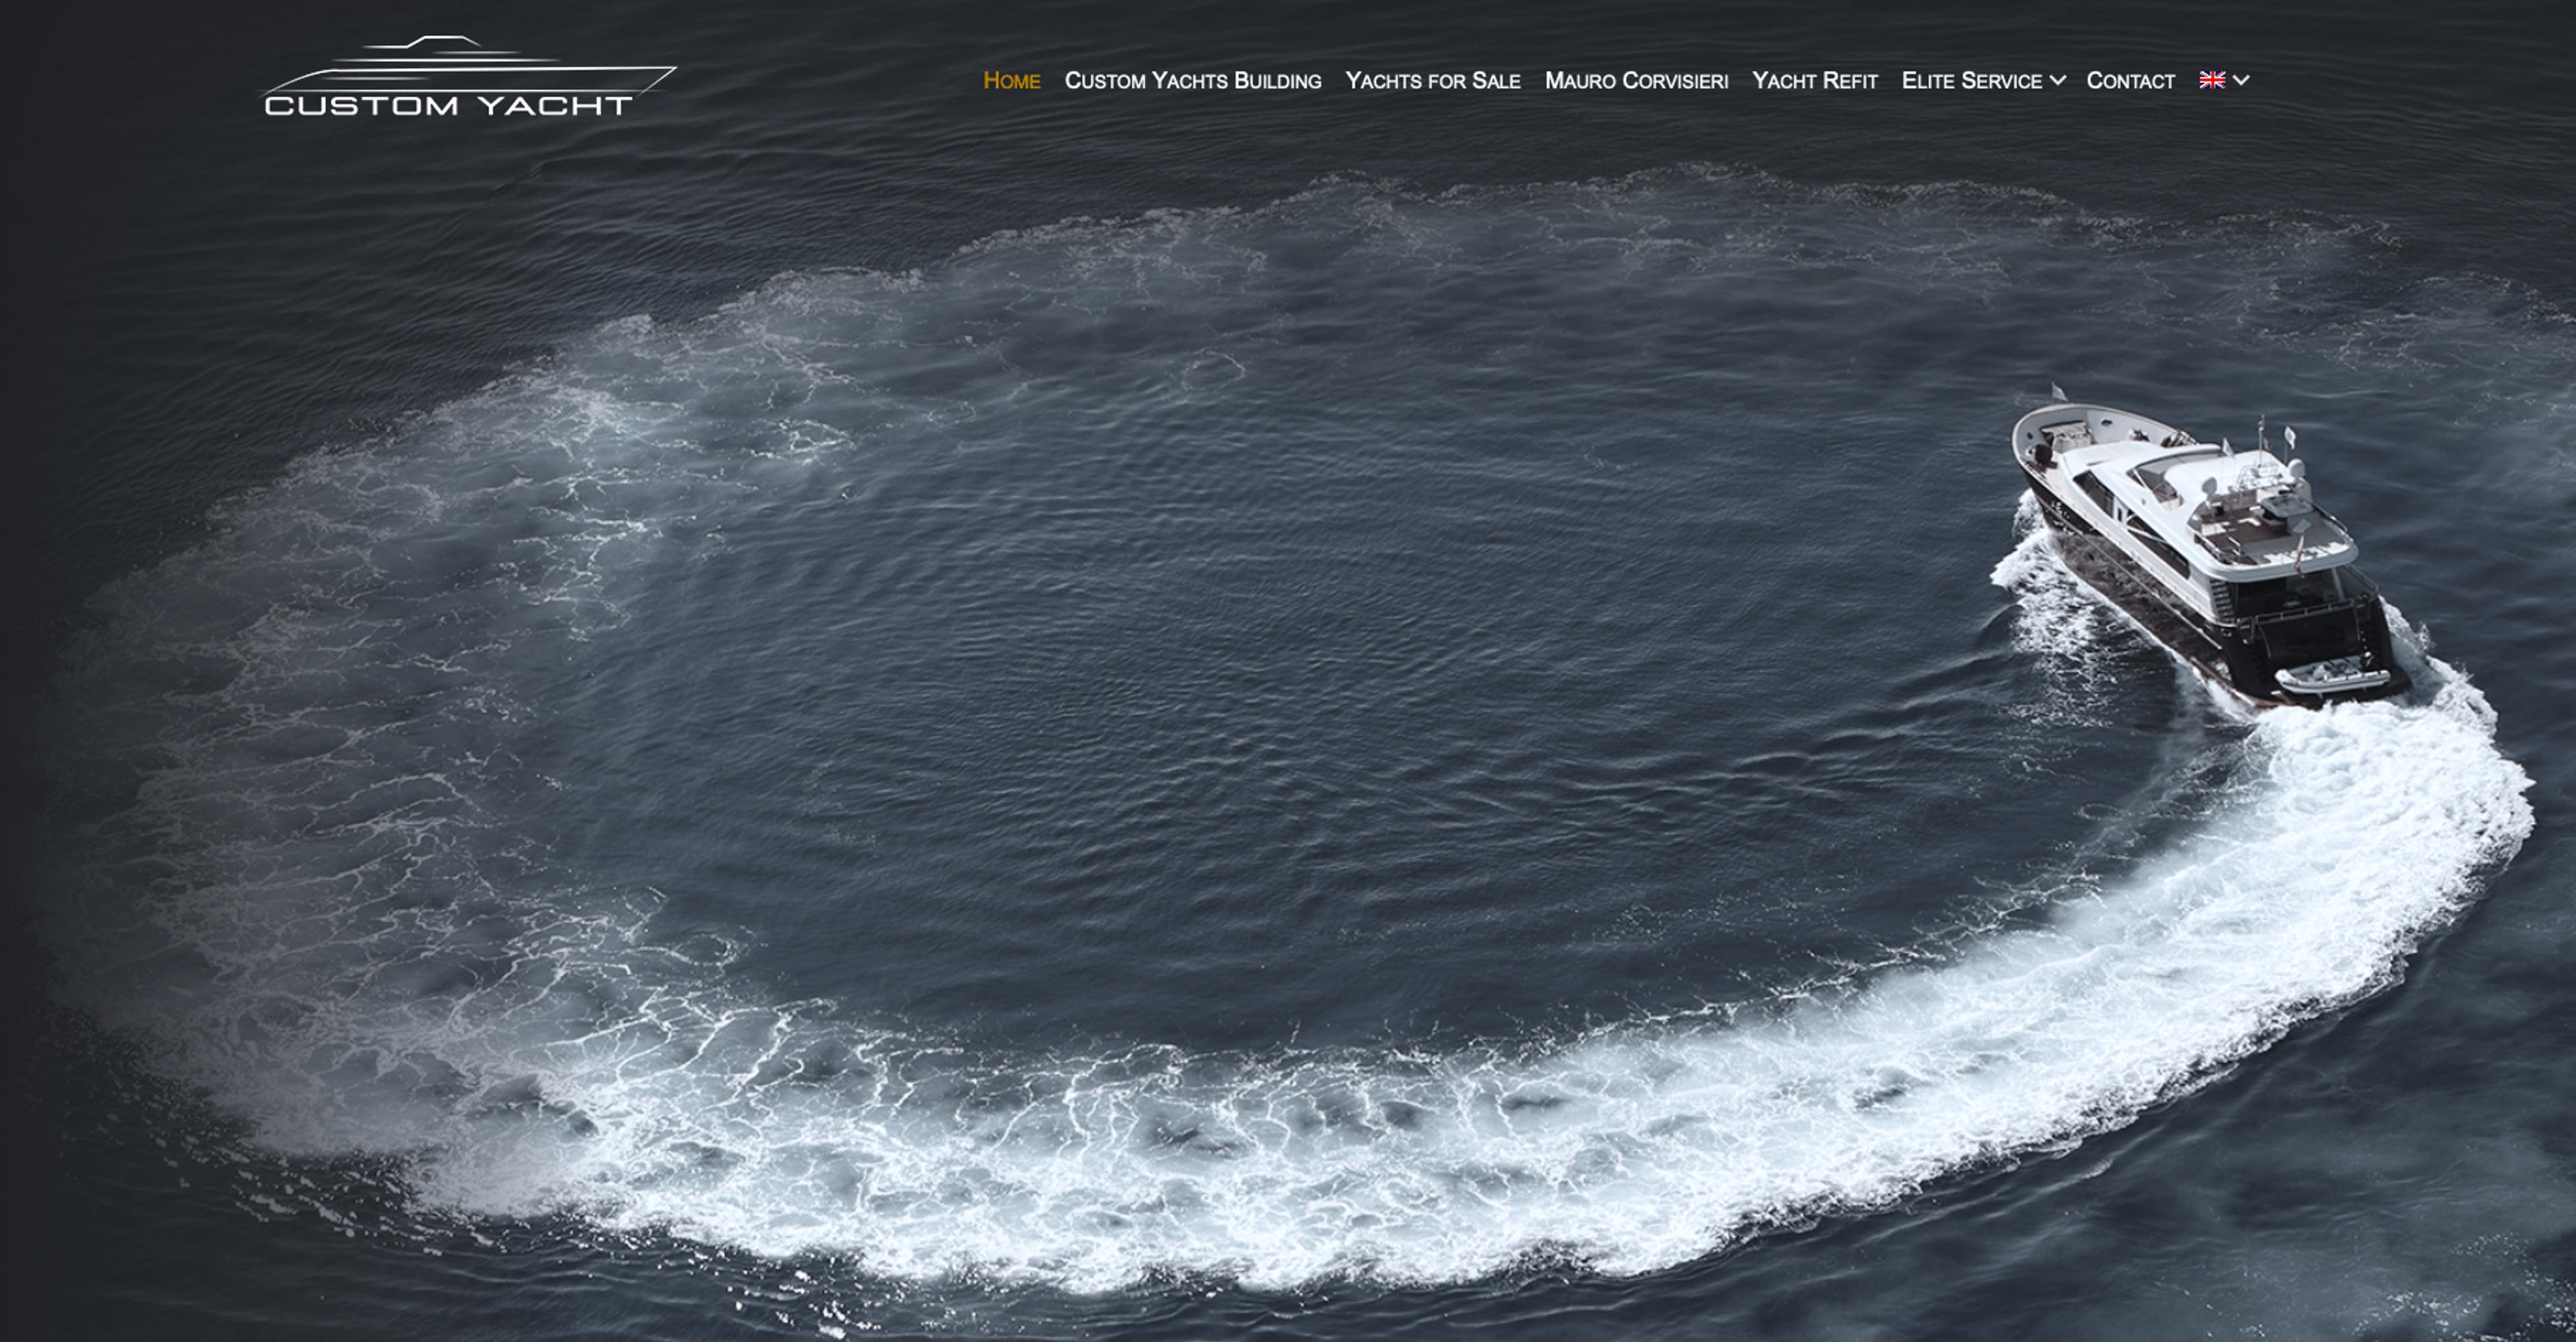Image resolution: width=2576 pixels, height=1342 pixels.
Task: Click the UK flag language icon
Action: pyautogui.click(x=2212, y=80)
